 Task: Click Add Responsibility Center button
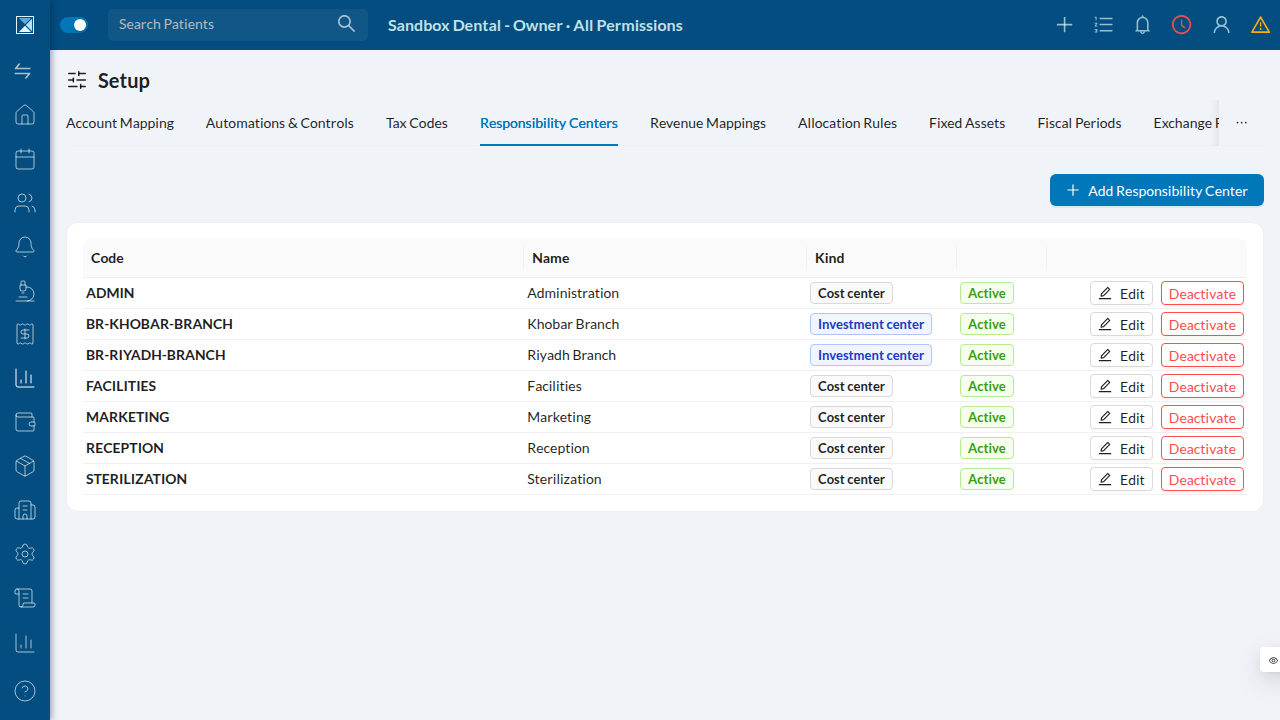click(1157, 190)
